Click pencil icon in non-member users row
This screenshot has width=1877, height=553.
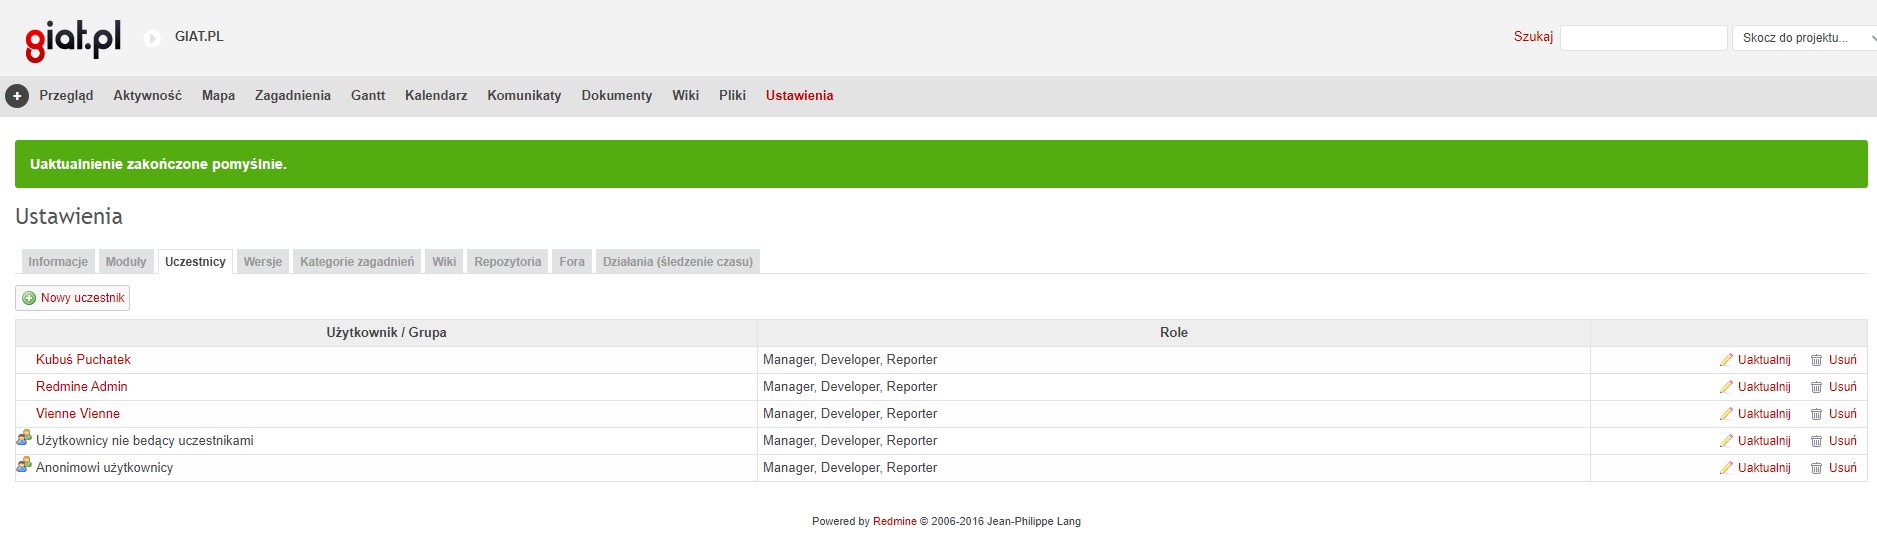[x=1726, y=441]
